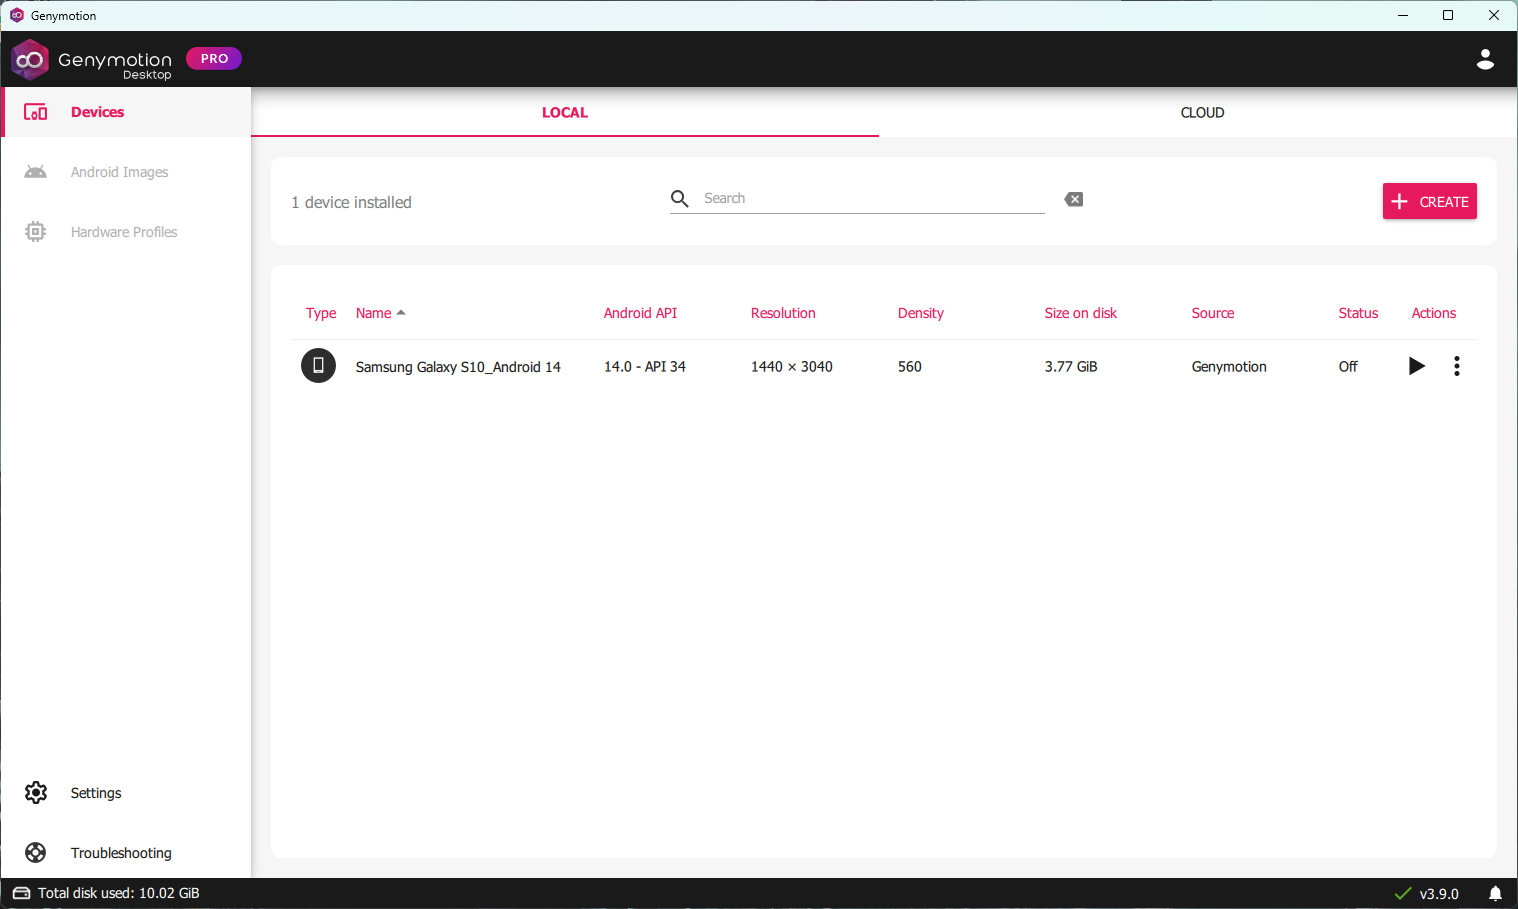This screenshot has width=1518, height=909.
Task: Click the Hardware Profiles chip icon
Action: (x=36, y=232)
